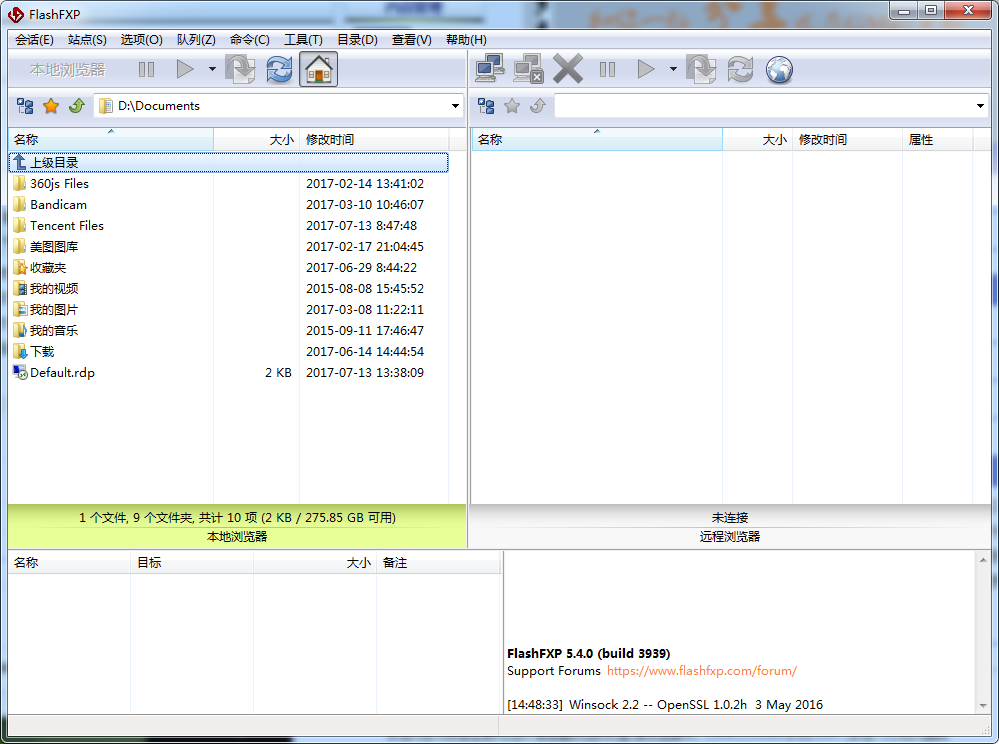Expand the remote path dropdown
The height and width of the screenshot is (744, 999).
coord(981,106)
